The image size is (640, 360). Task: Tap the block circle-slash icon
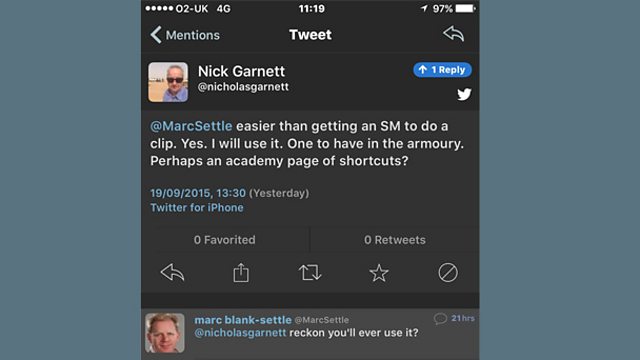tap(448, 273)
